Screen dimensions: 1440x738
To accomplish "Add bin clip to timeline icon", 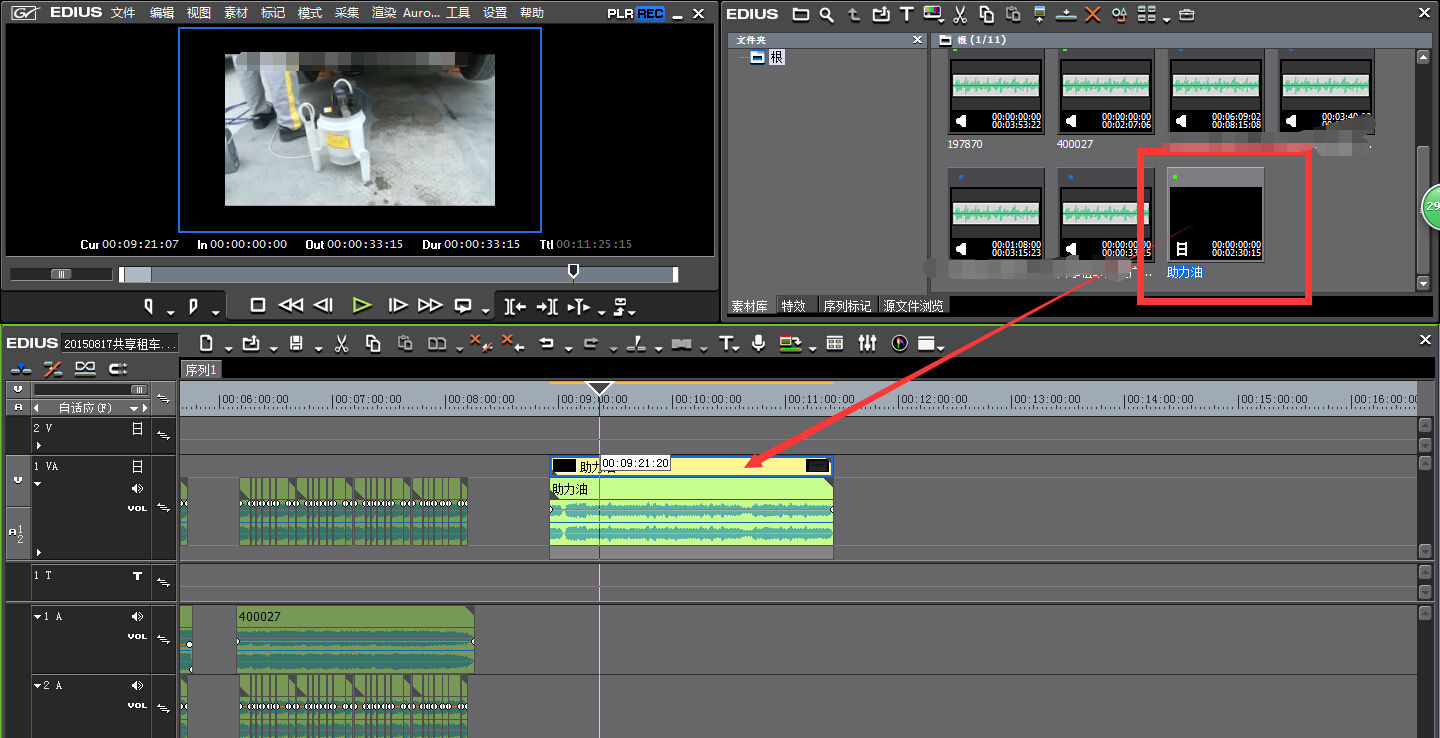I will tap(1066, 14).
